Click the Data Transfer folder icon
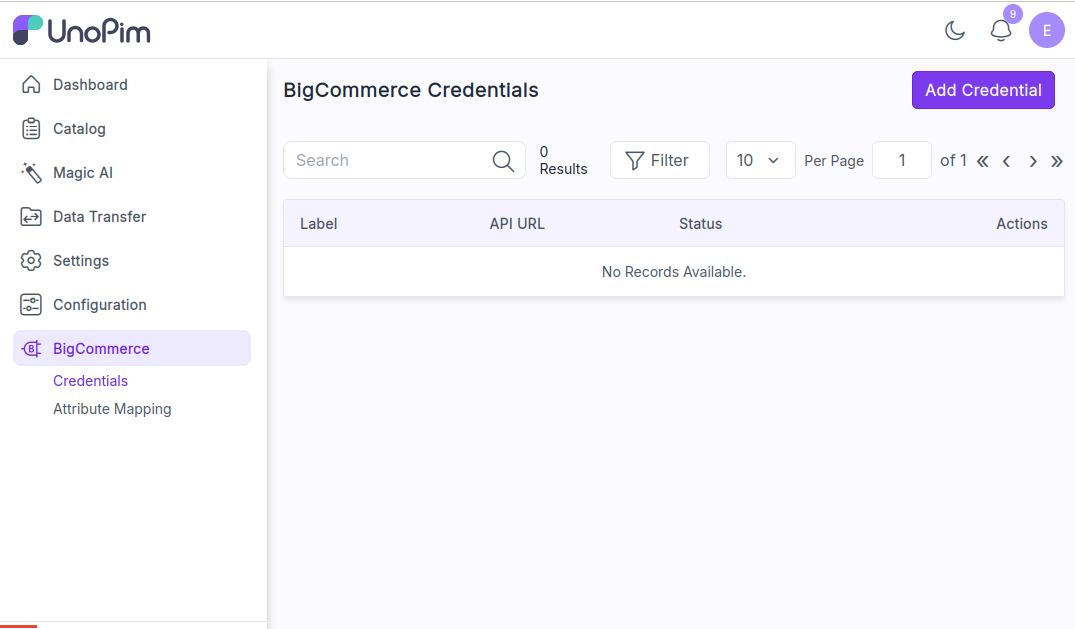 (x=31, y=217)
